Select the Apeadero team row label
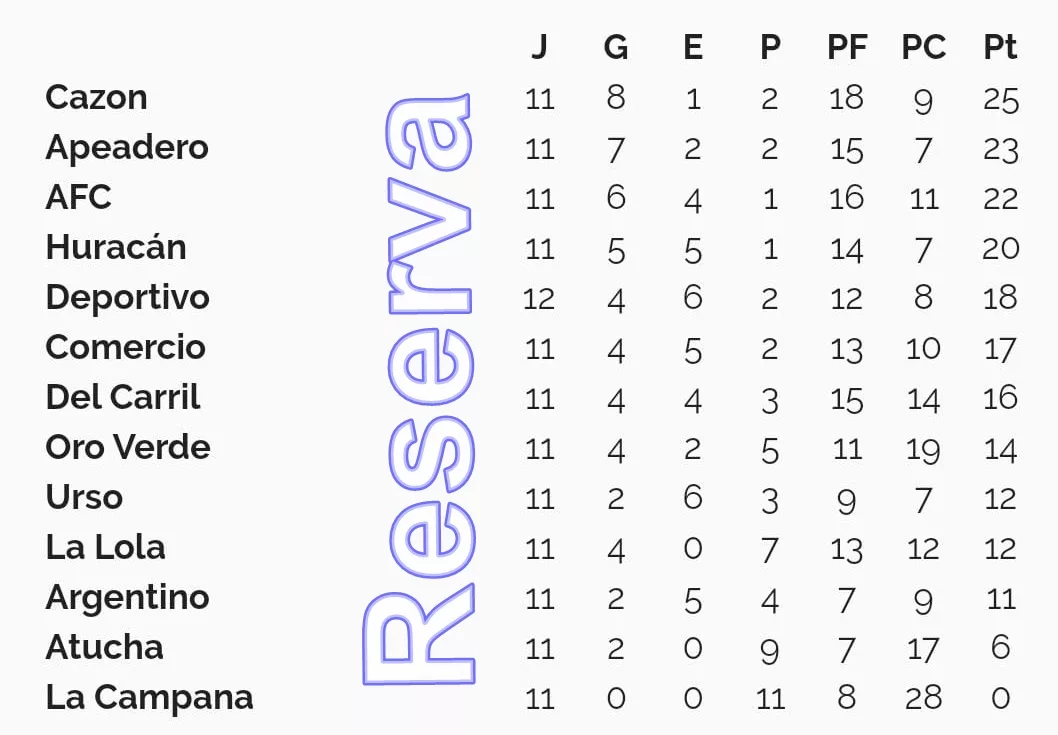This screenshot has width=1058, height=735. pyautogui.click(x=127, y=148)
